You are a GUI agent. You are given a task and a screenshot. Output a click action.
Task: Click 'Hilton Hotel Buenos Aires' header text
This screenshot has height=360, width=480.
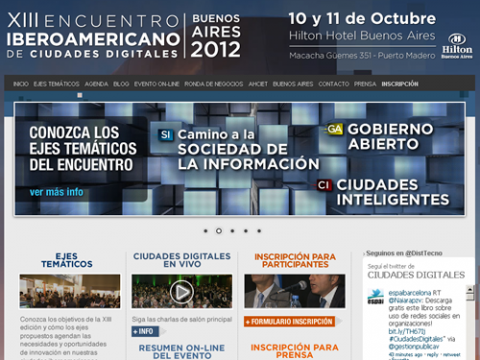(362, 36)
